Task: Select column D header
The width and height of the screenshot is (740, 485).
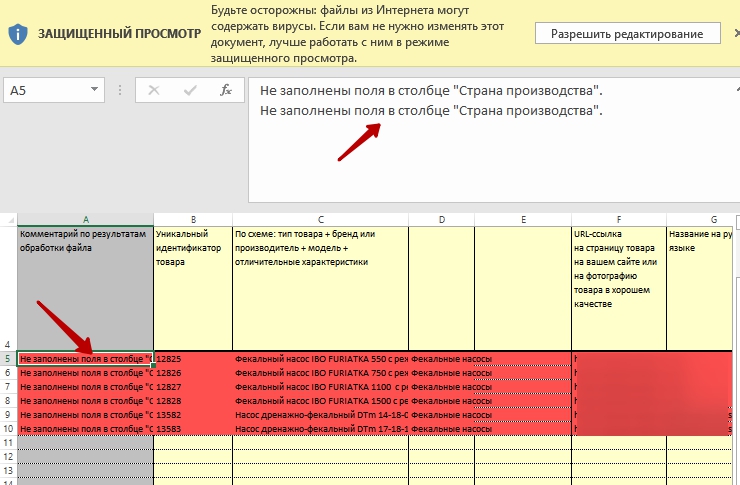Action: [441, 219]
